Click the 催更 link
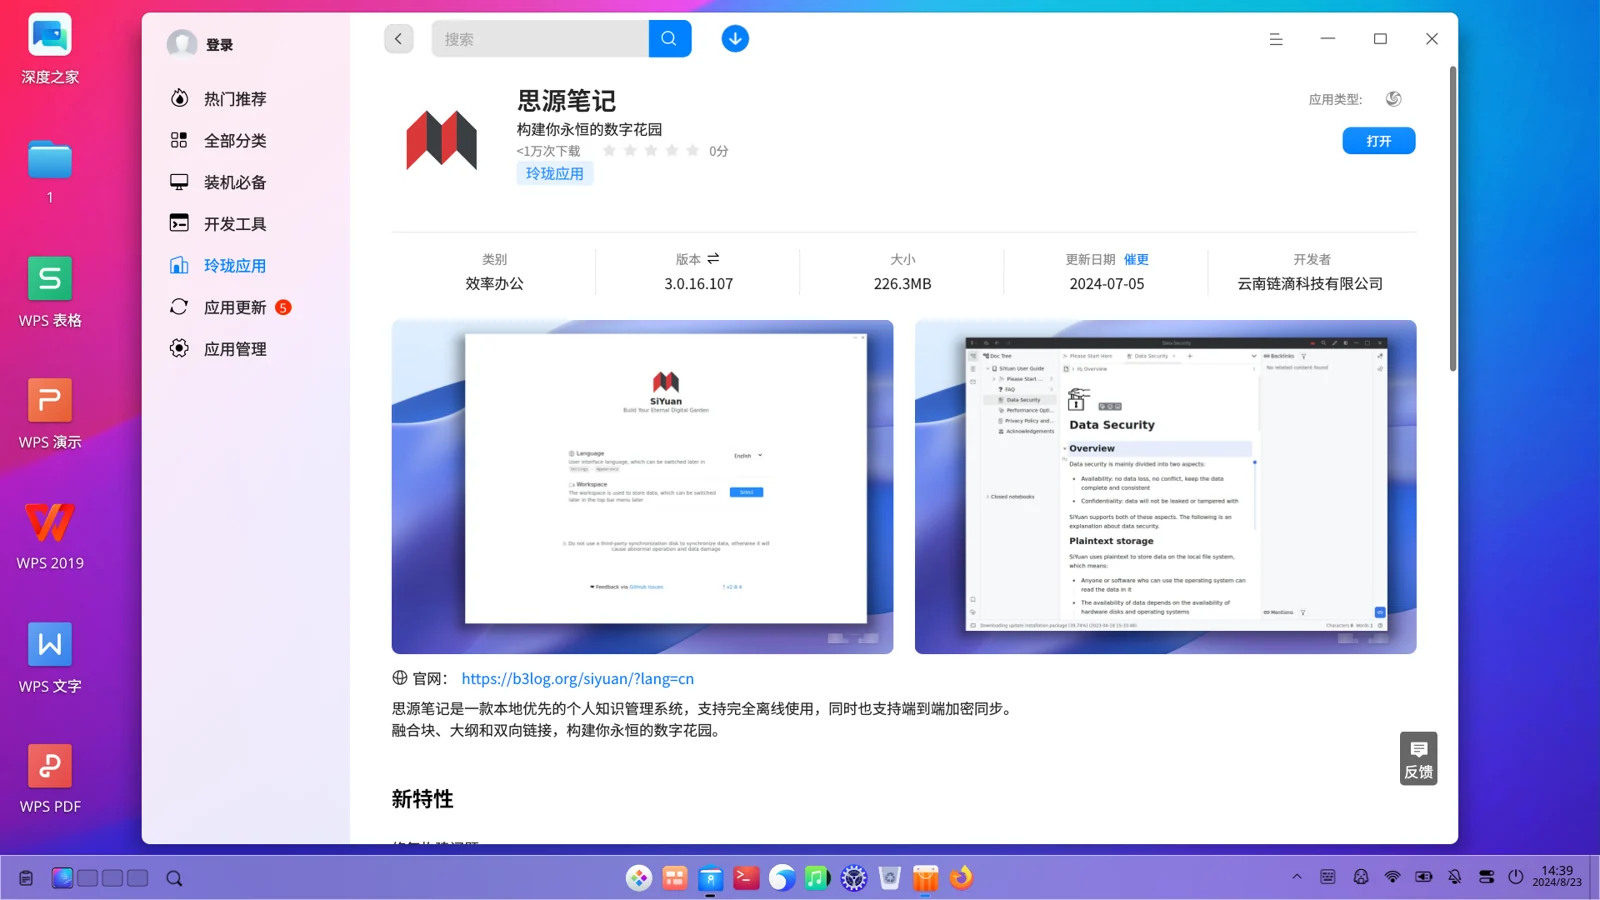The image size is (1600, 900). 1136,259
